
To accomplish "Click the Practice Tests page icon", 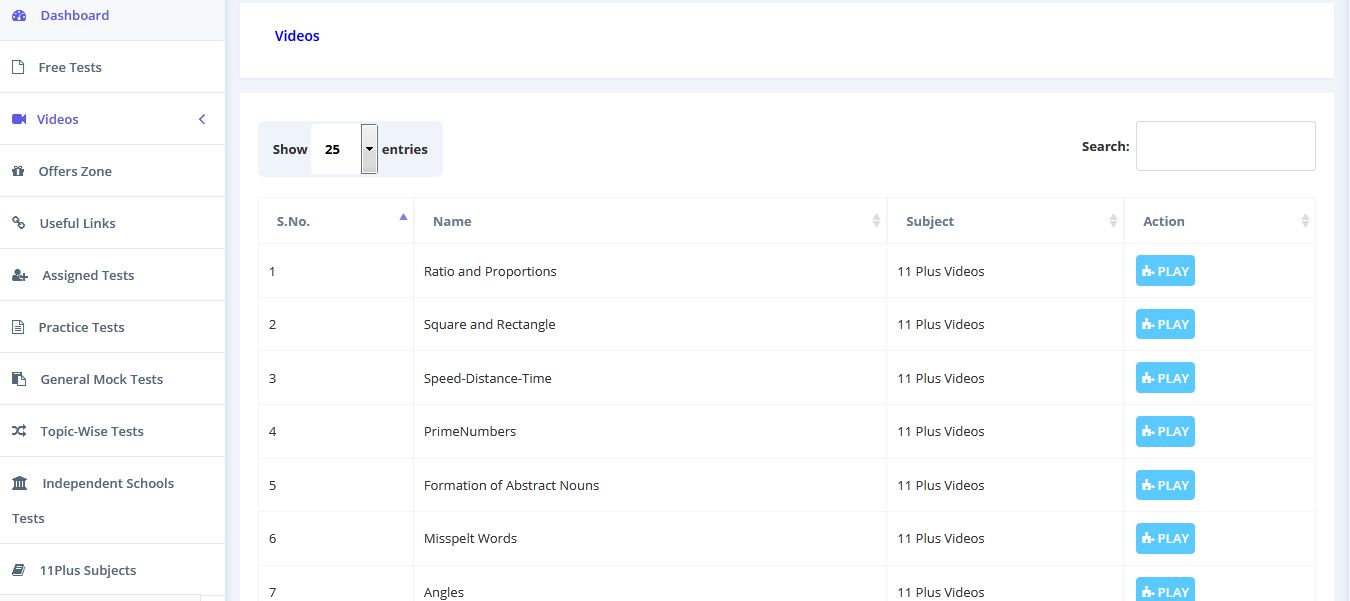I will [x=17, y=327].
